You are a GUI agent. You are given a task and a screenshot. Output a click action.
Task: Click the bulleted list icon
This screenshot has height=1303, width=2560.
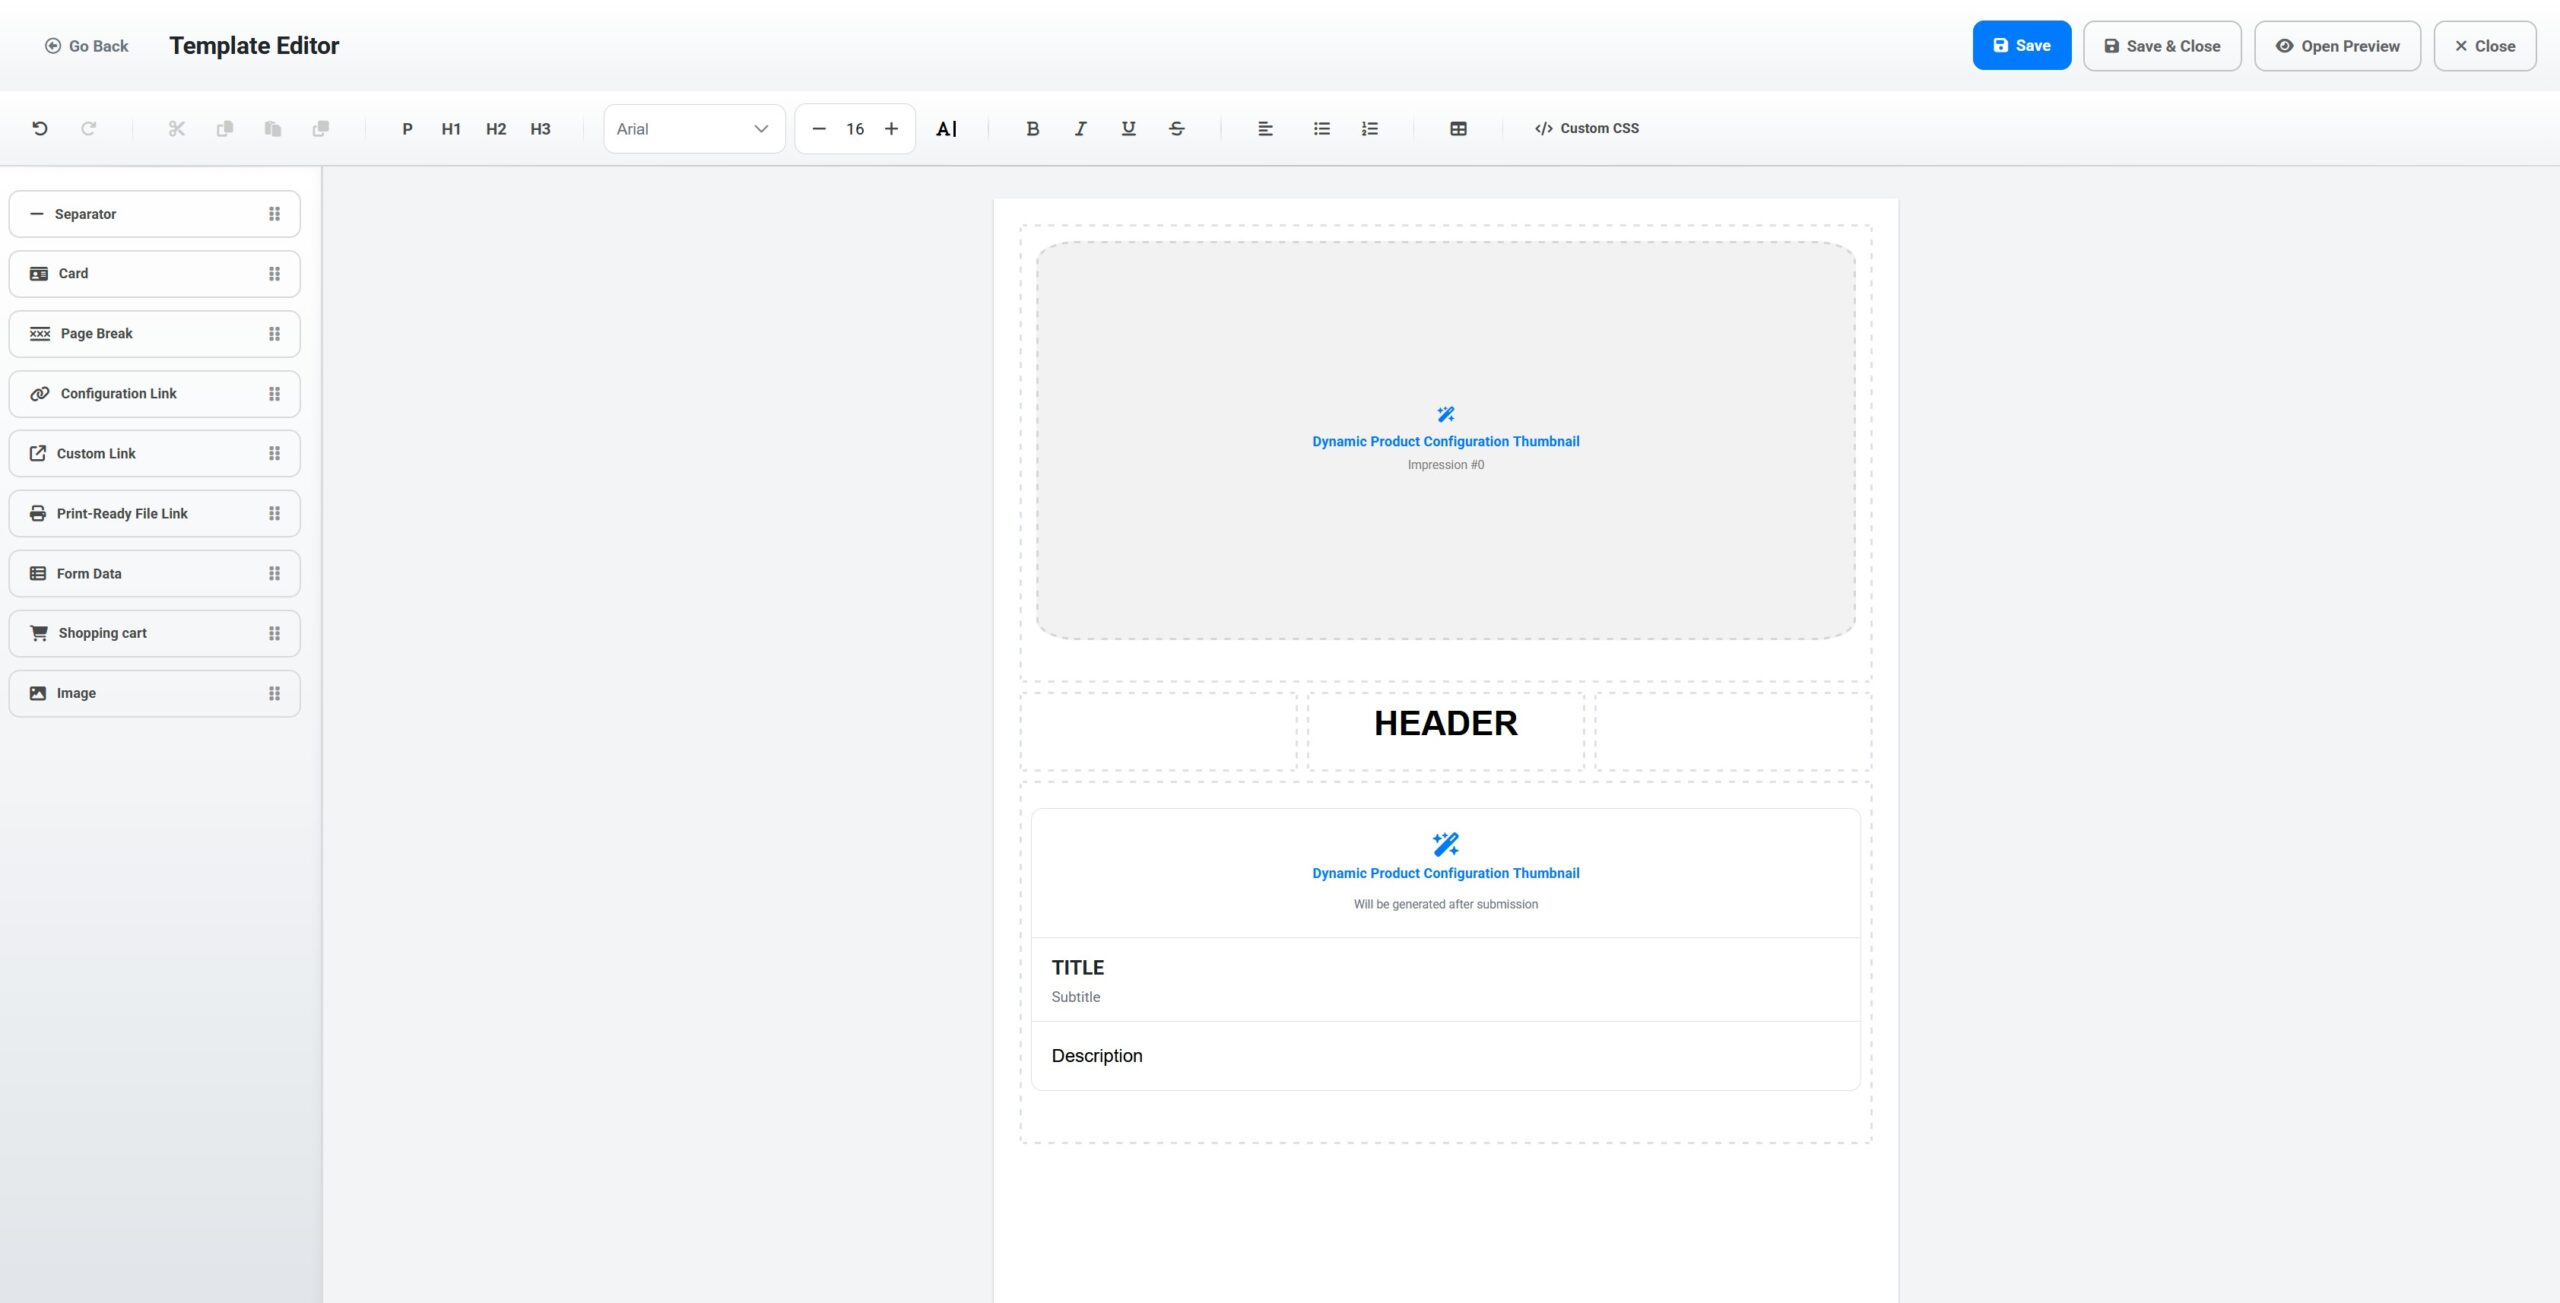click(x=1322, y=128)
